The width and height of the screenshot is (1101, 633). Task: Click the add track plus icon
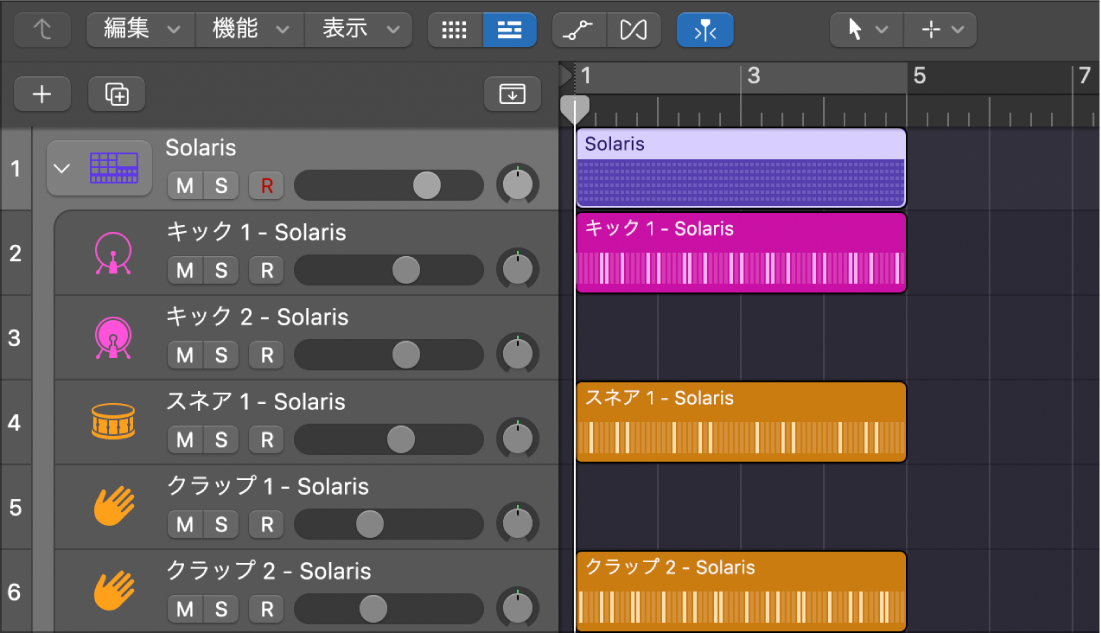click(x=41, y=93)
